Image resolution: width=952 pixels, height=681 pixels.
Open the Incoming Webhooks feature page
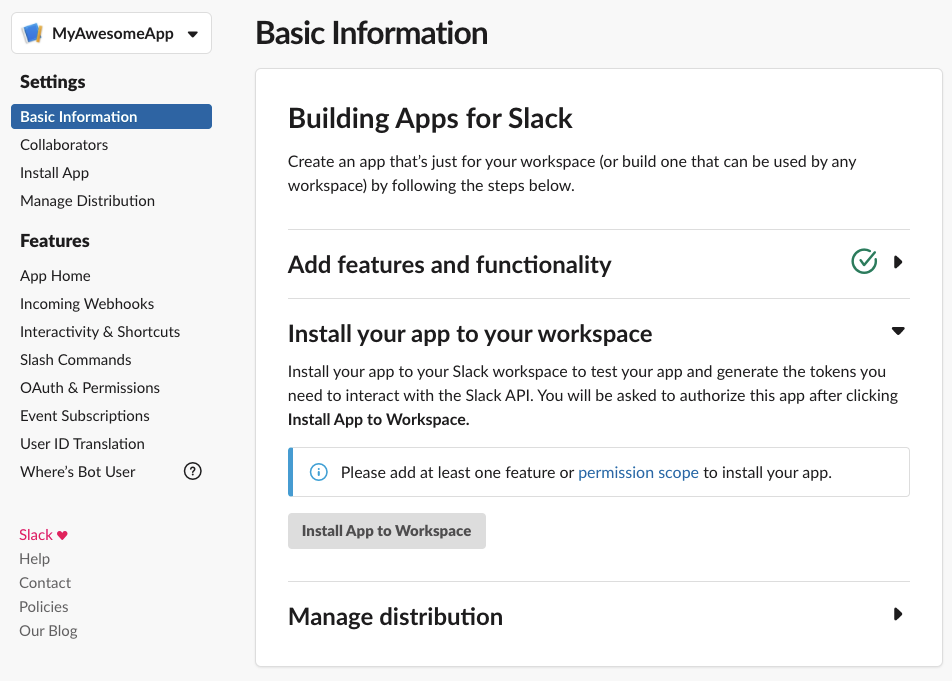click(87, 304)
